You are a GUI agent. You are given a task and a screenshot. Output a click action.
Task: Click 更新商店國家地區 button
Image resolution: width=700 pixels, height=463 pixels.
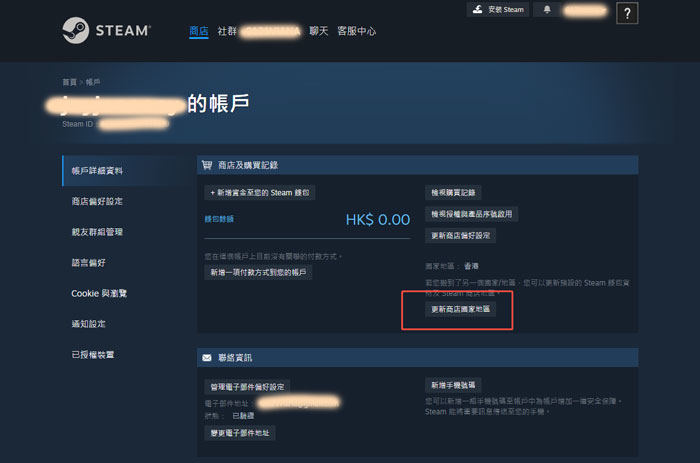(x=460, y=309)
